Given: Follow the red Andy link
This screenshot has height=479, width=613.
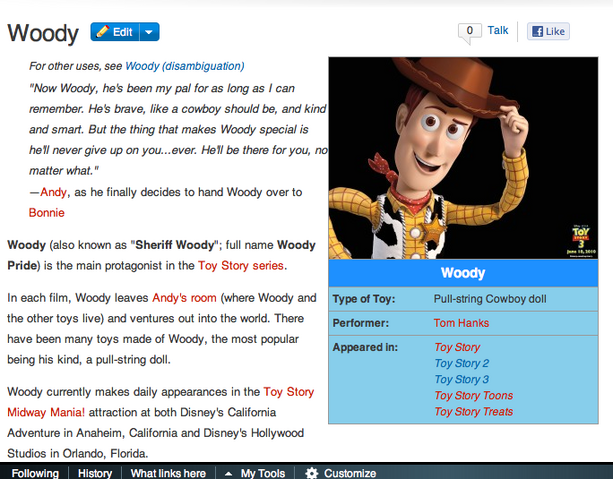Looking at the screenshot, I should (x=54, y=192).
